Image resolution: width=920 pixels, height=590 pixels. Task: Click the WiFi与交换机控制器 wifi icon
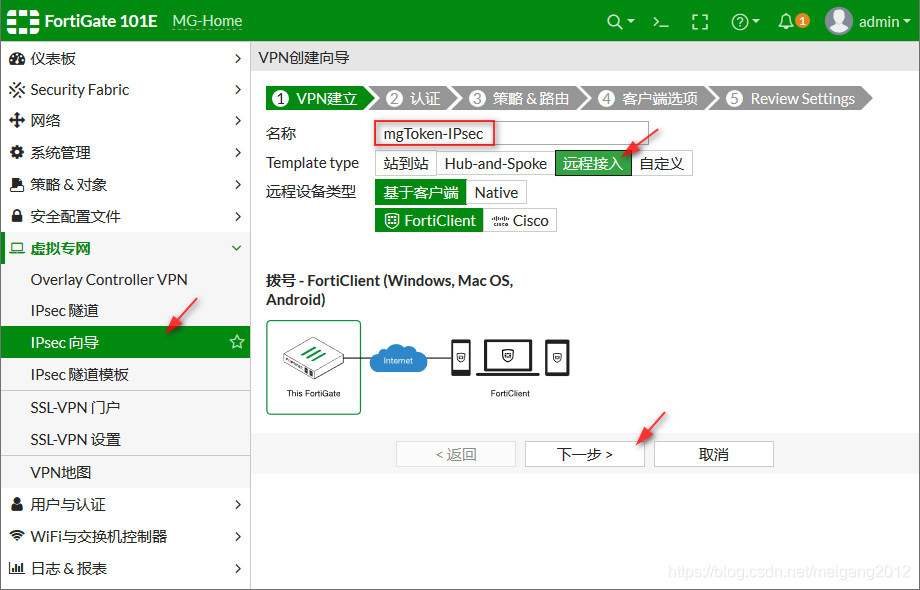[17, 536]
